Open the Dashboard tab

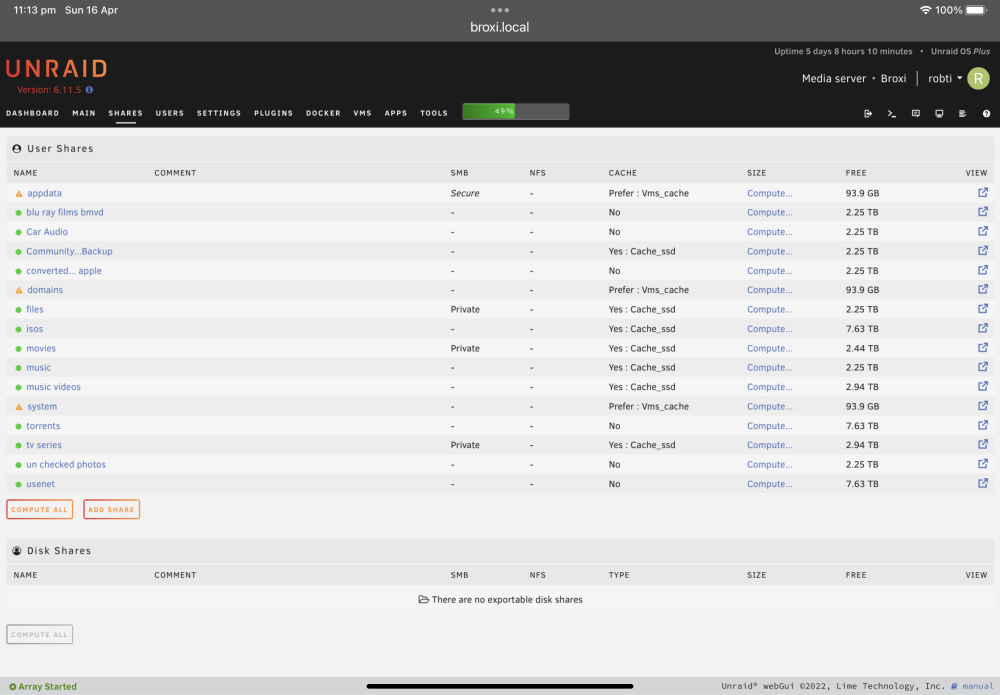coord(33,113)
